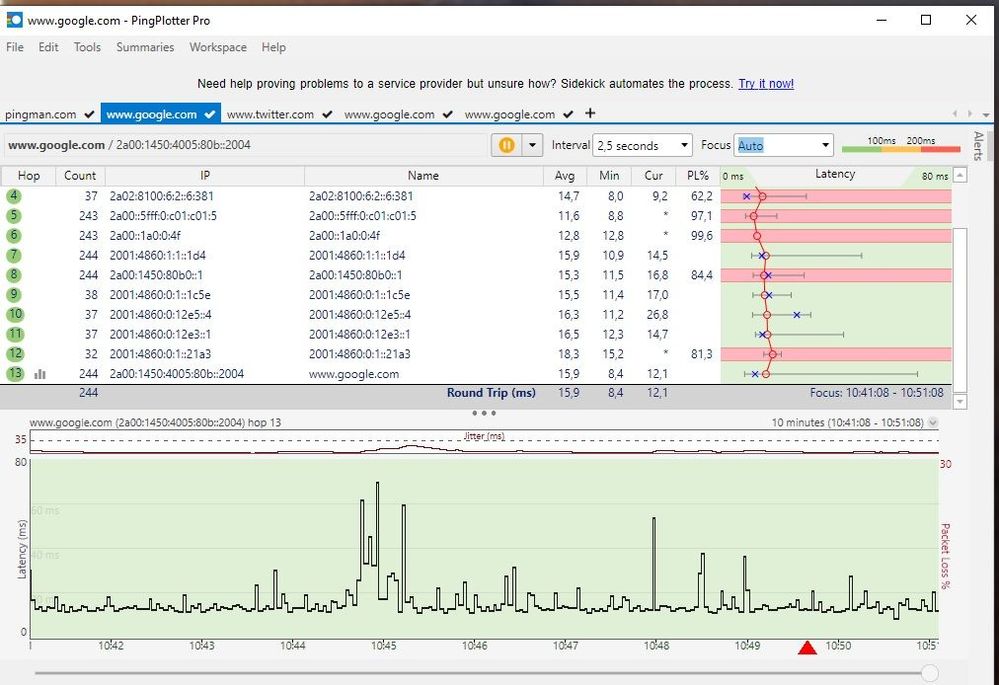Sort by the Count column header
999x685 pixels.
point(80,175)
